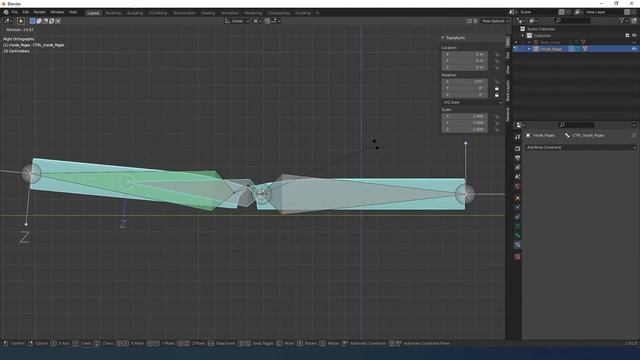Image resolution: width=640 pixels, height=360 pixels.
Task: Toggle the Collection exclude checkbox
Action: click(627, 36)
